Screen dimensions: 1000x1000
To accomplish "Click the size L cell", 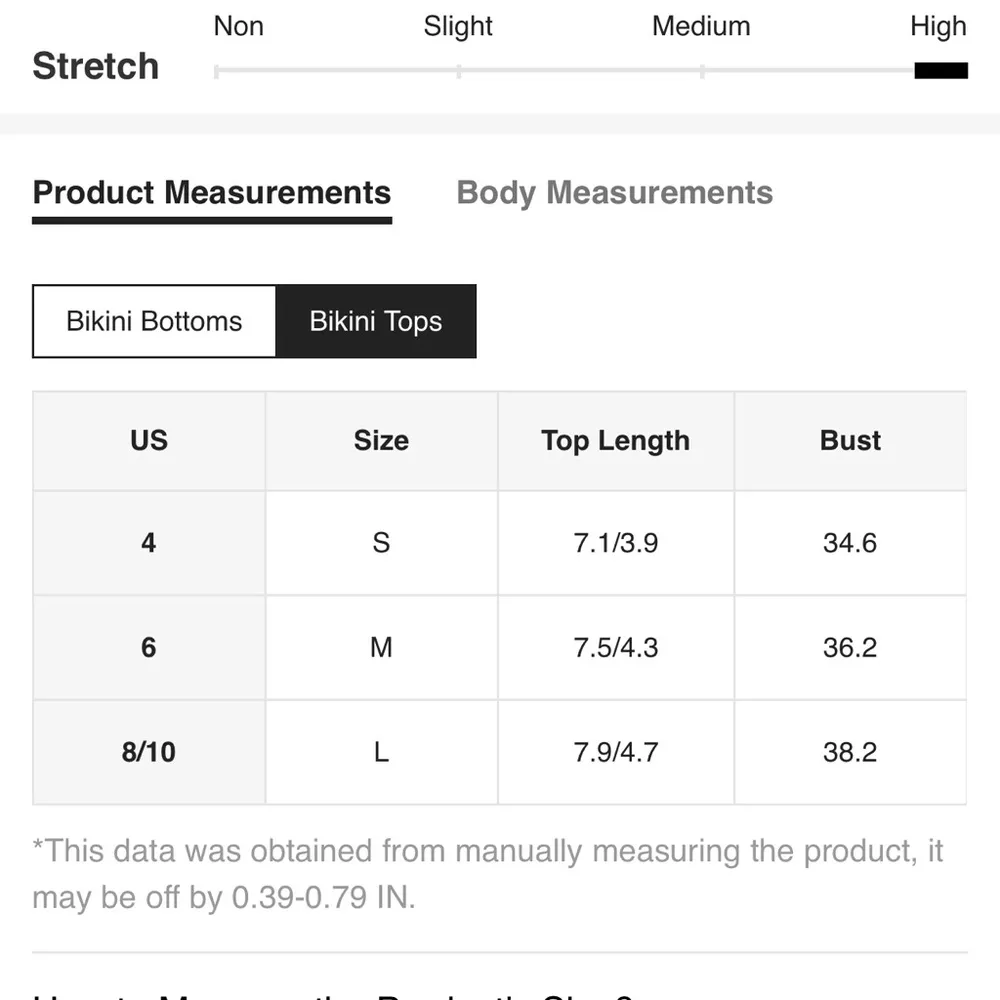I will (x=381, y=752).
